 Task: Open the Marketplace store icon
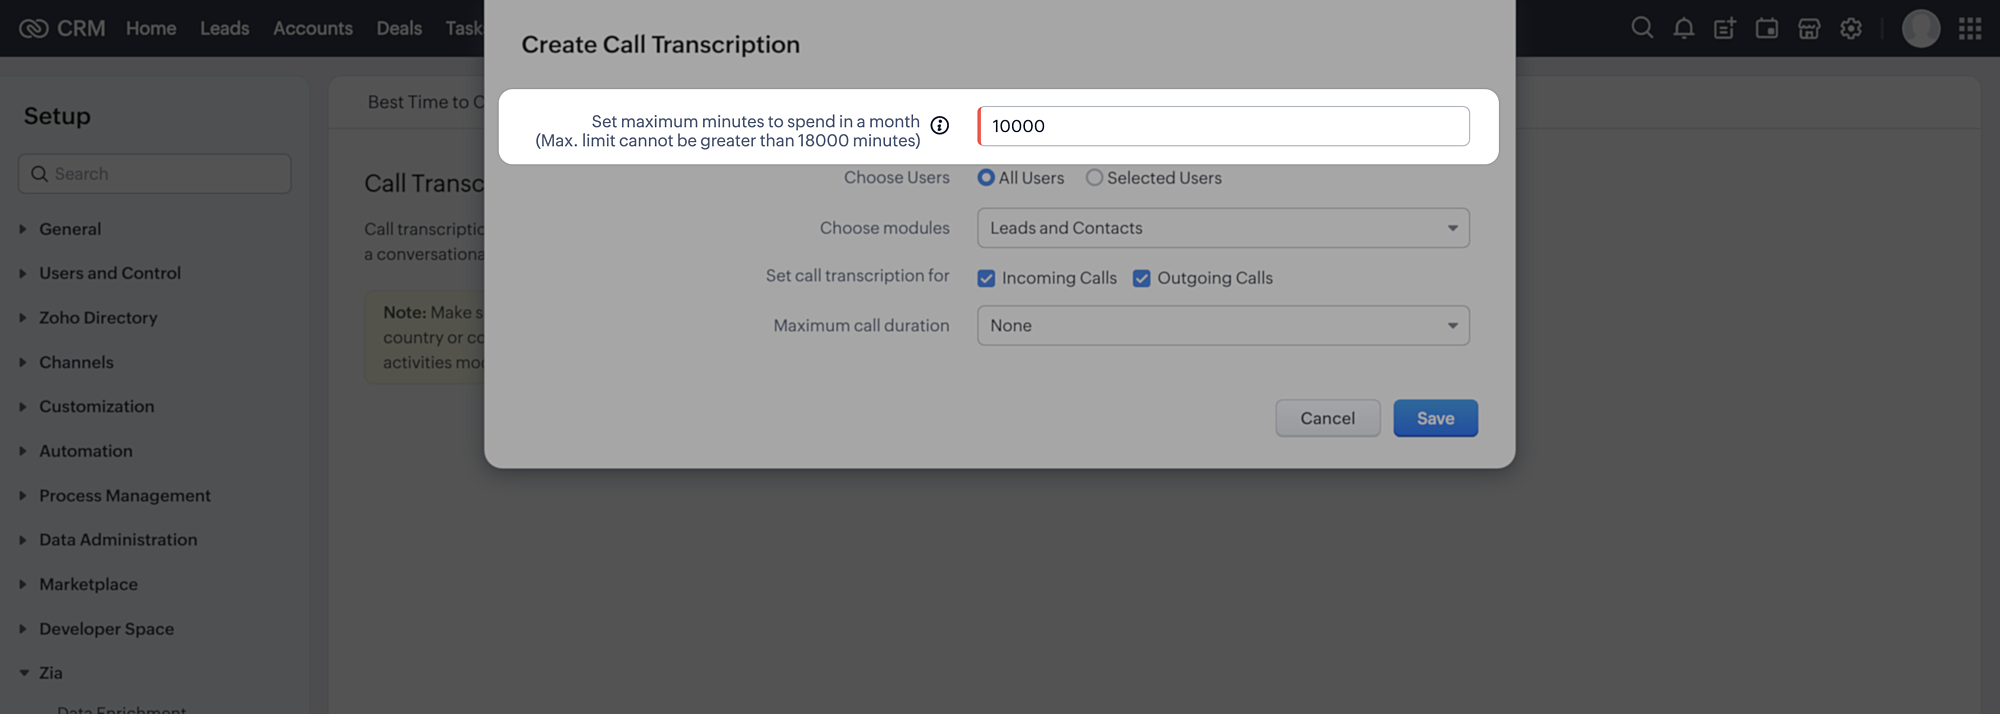pyautogui.click(x=1809, y=28)
